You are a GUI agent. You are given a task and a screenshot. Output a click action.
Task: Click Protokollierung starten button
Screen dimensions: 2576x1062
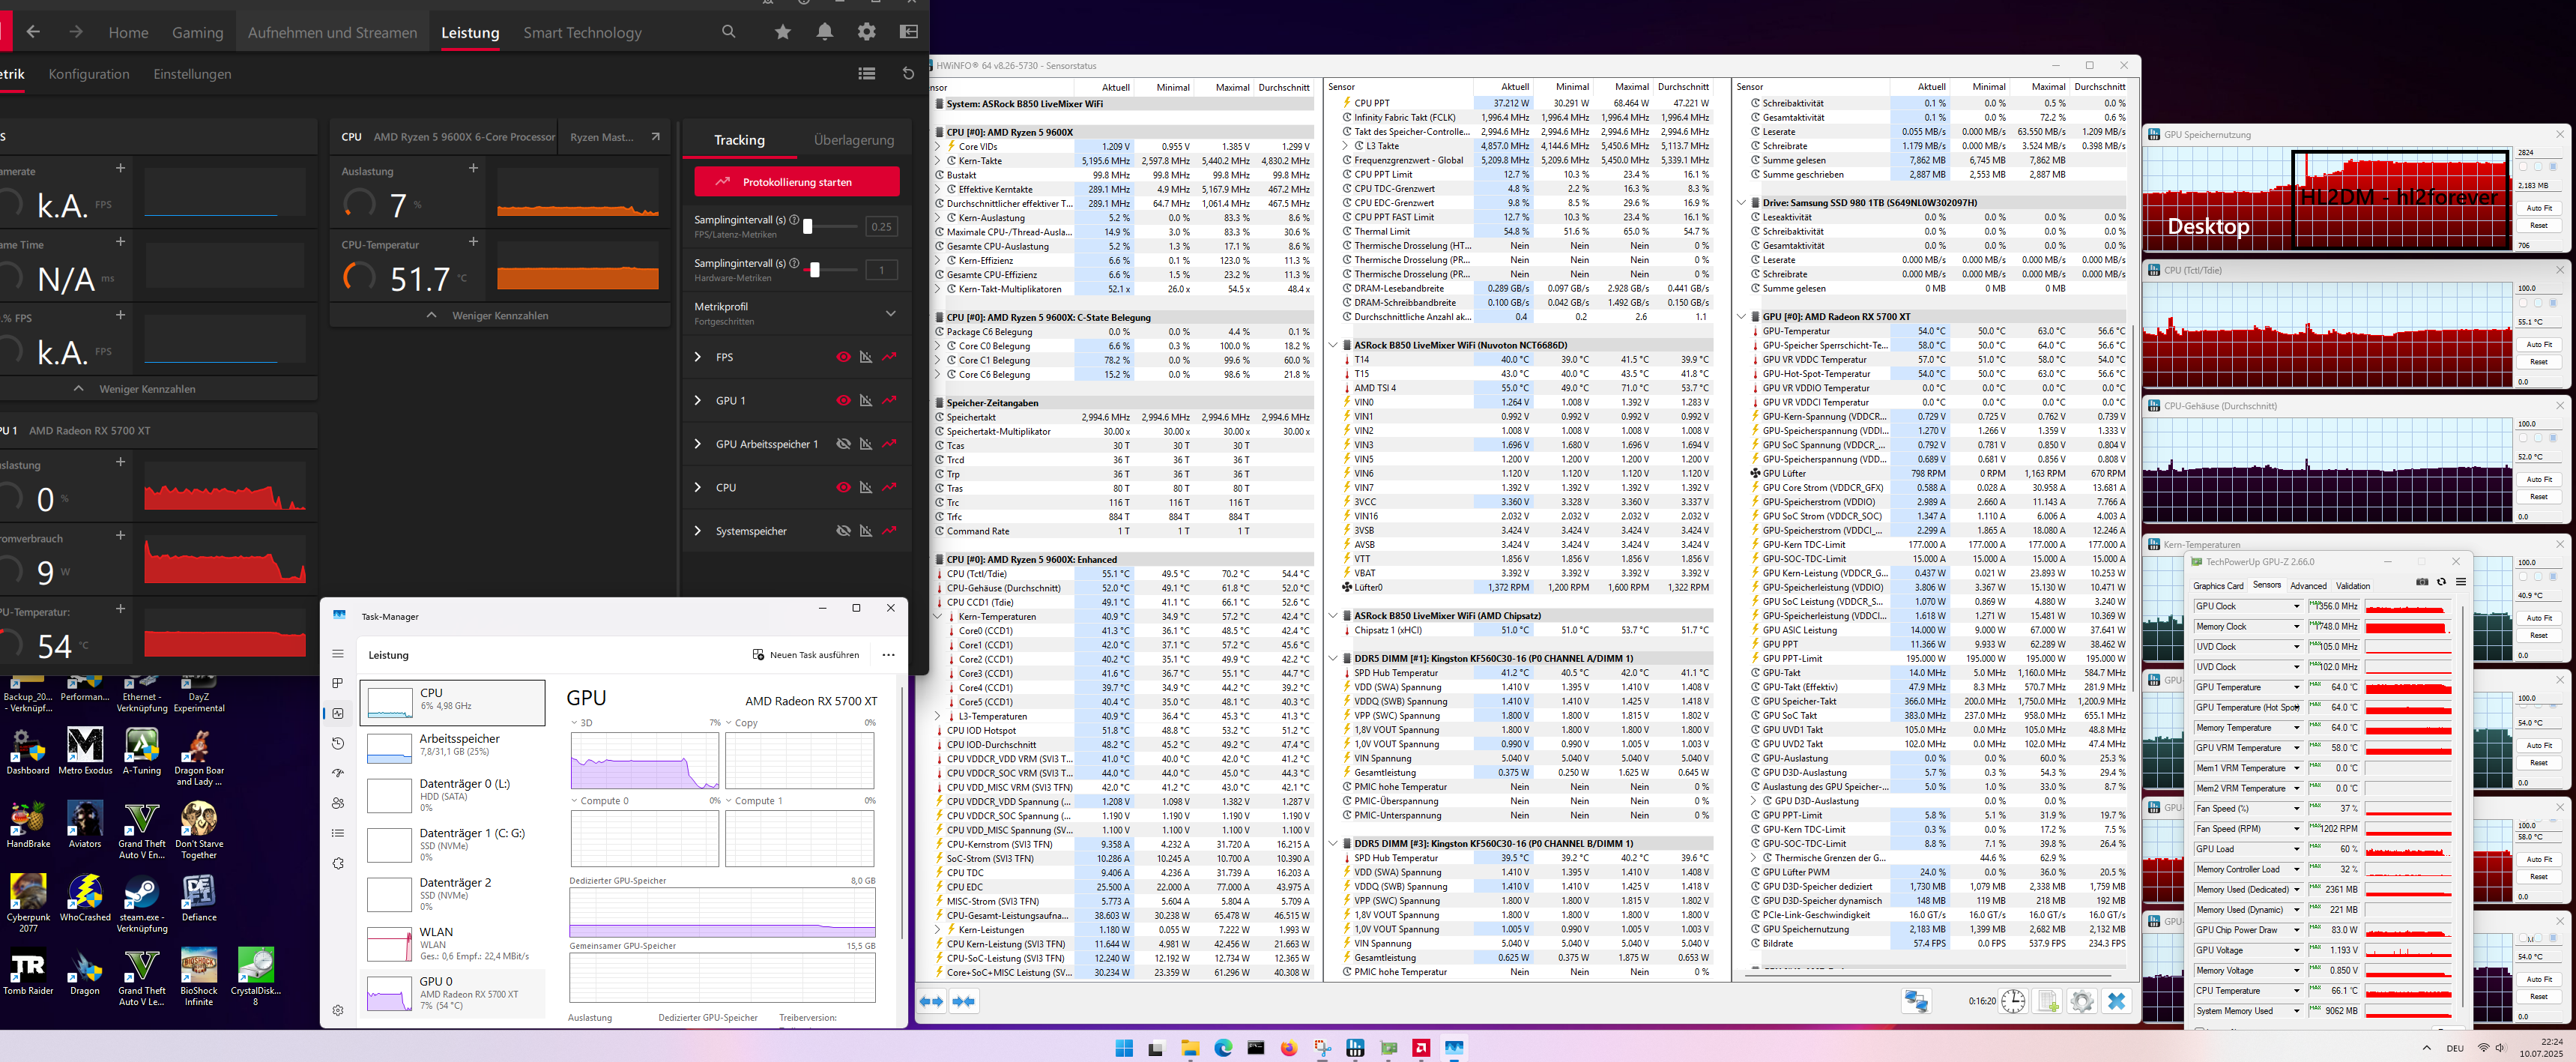796,182
